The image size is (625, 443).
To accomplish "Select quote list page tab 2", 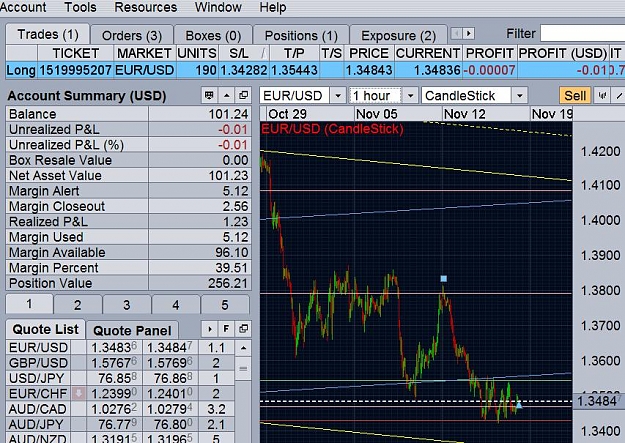I will pos(78,305).
